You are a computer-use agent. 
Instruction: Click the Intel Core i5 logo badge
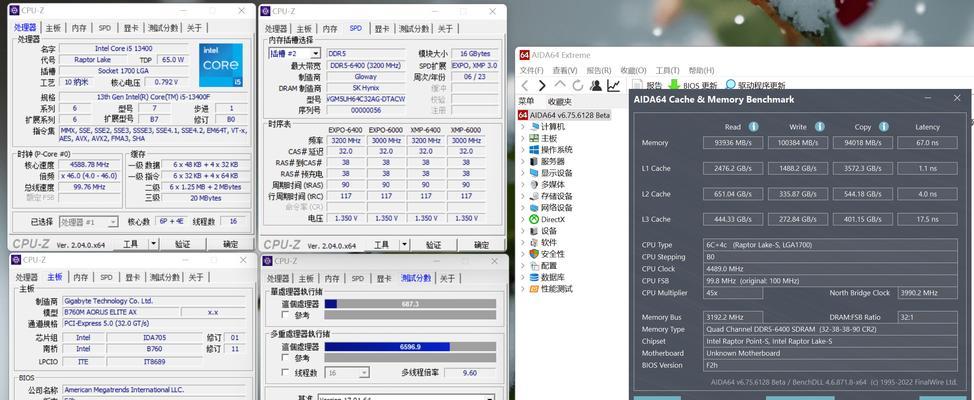[x=221, y=65]
